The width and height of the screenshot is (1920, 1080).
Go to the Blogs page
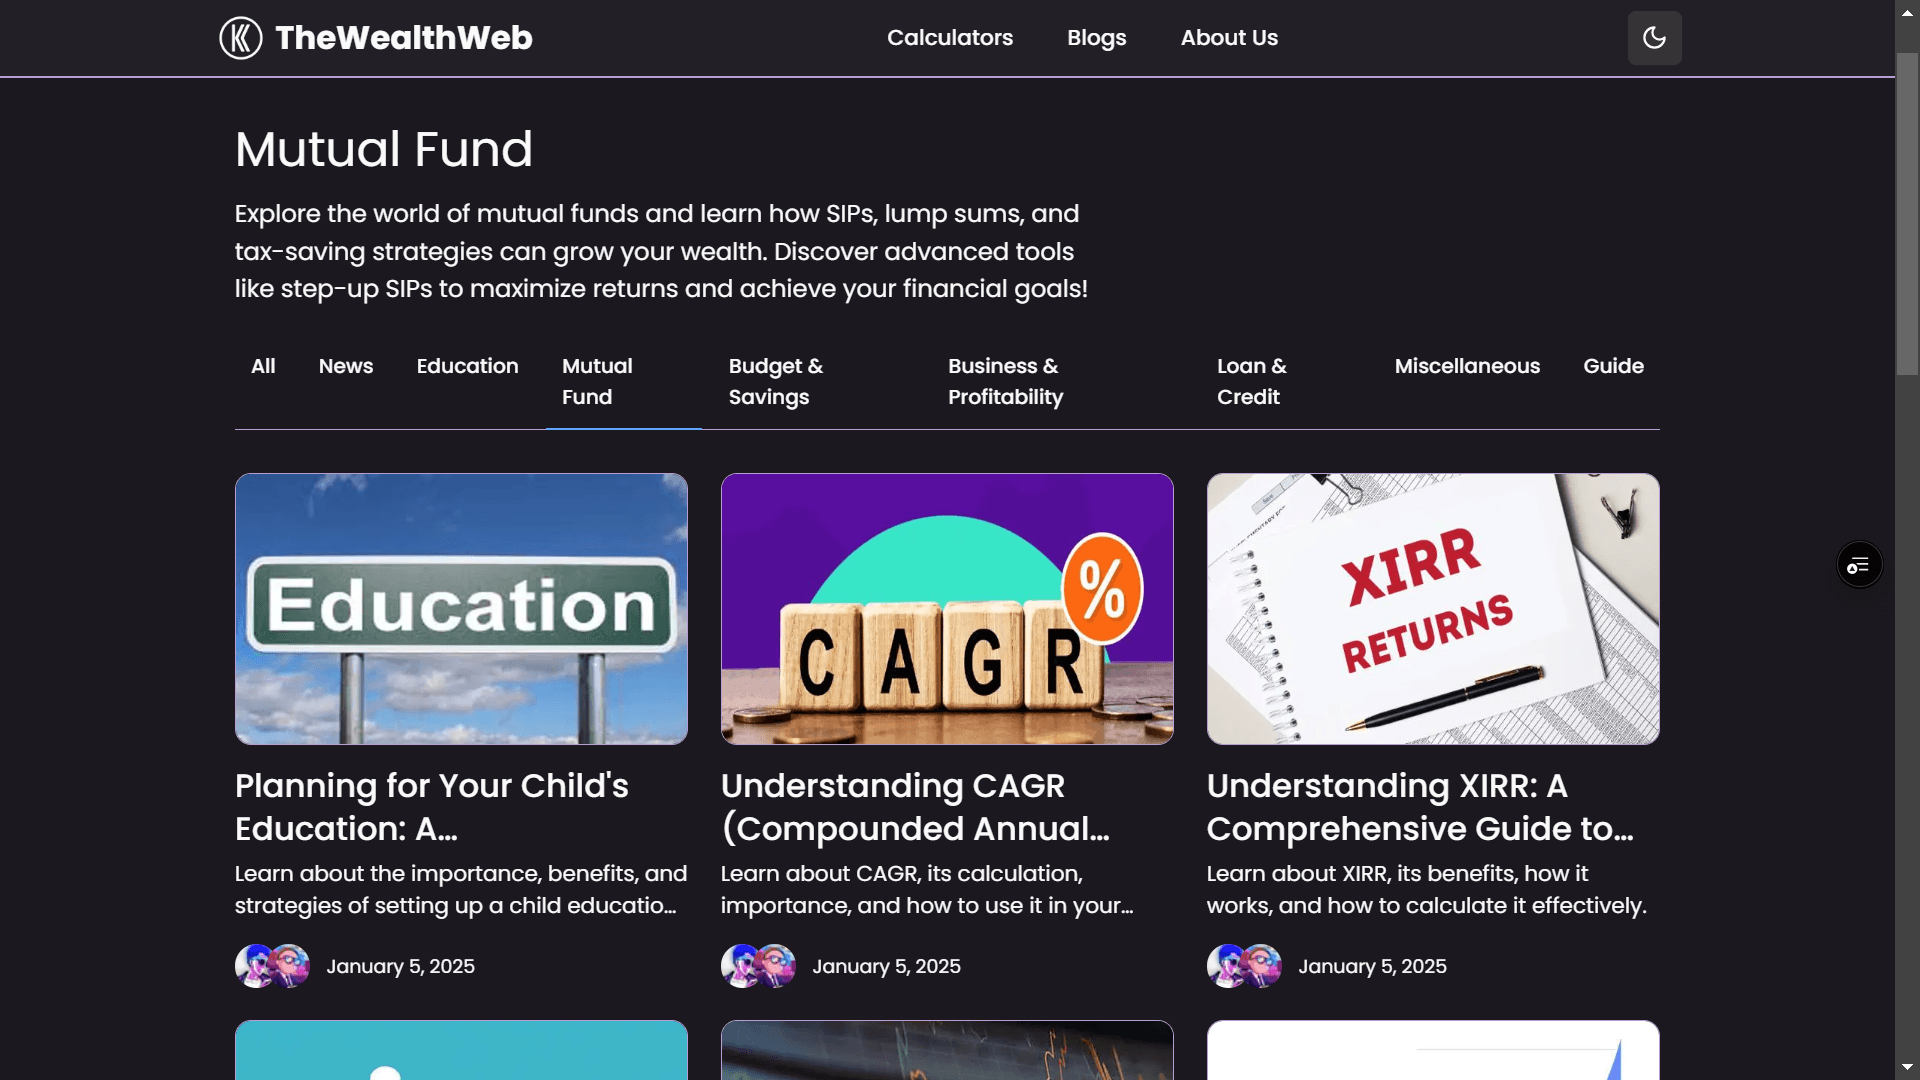point(1096,38)
